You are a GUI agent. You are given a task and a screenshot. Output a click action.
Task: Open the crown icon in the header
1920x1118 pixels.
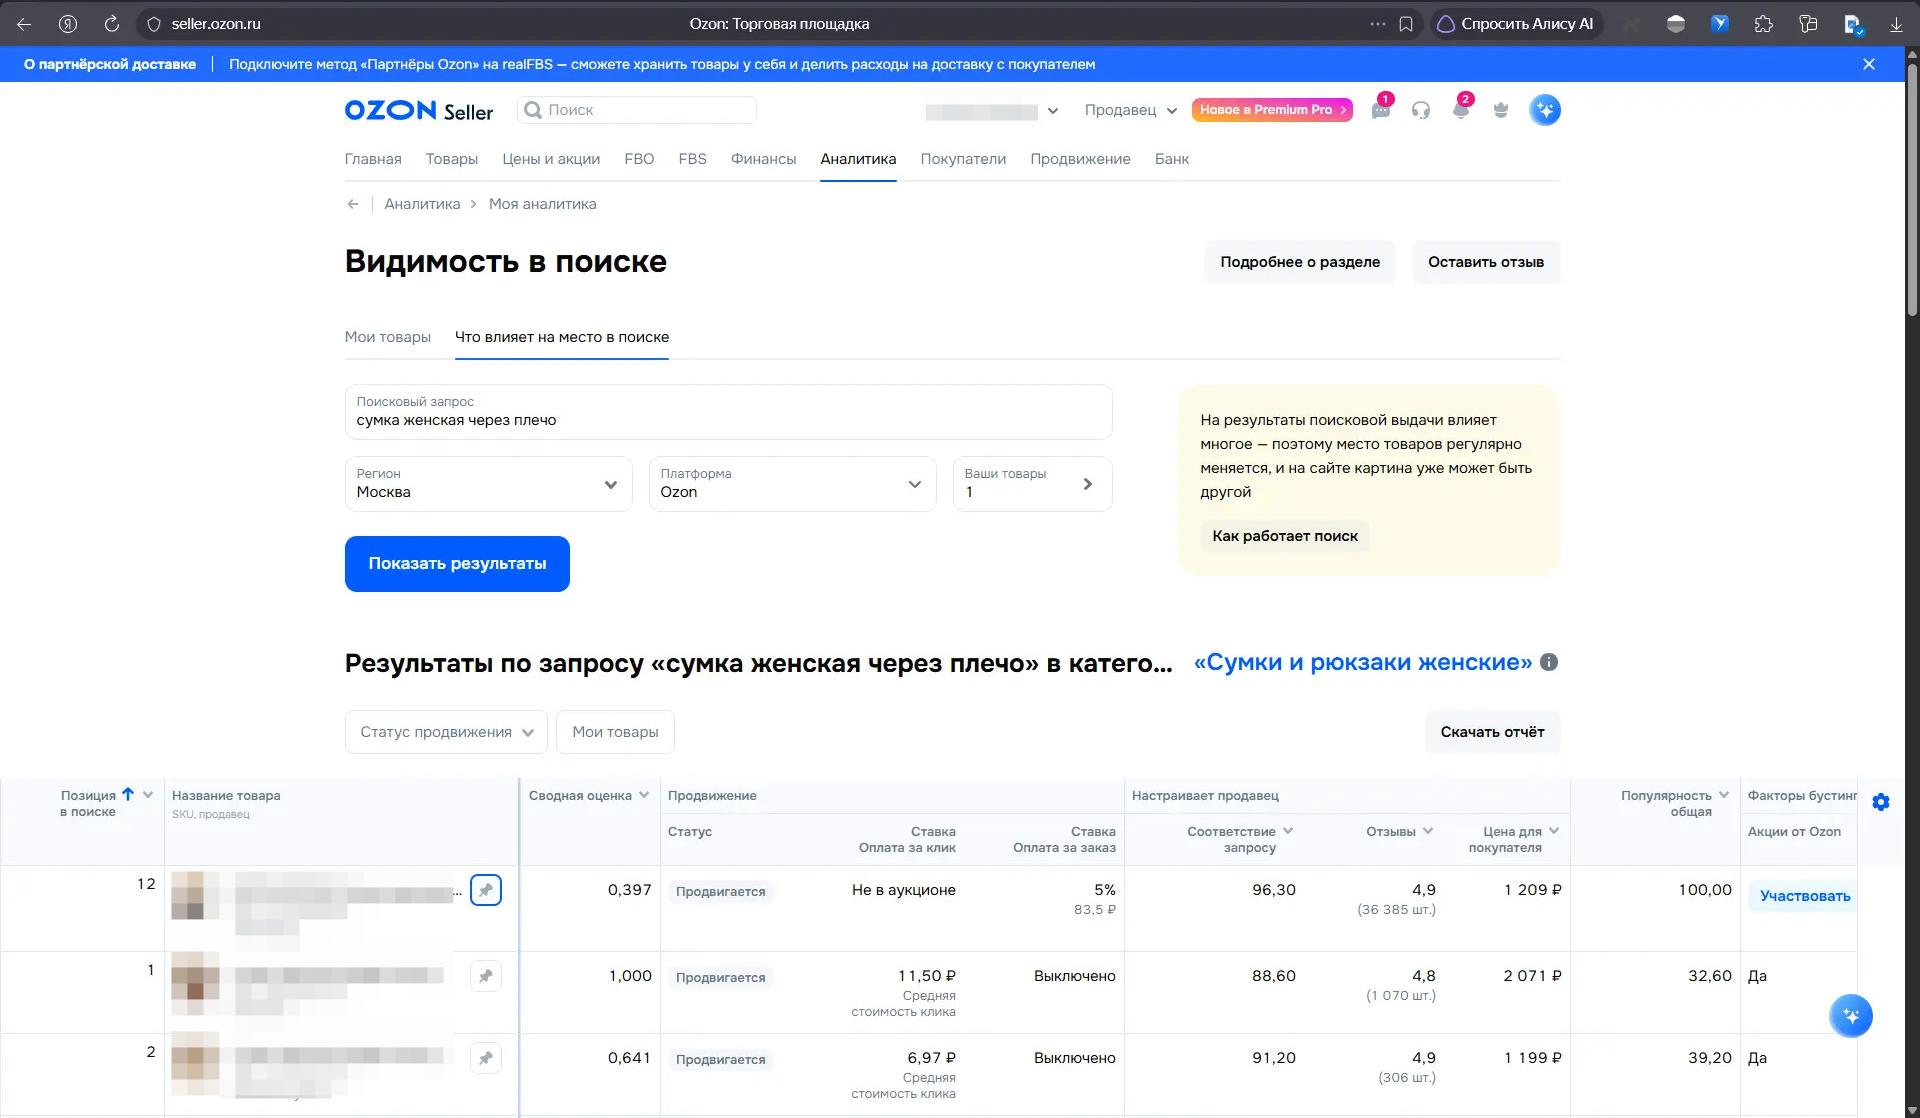click(1501, 110)
